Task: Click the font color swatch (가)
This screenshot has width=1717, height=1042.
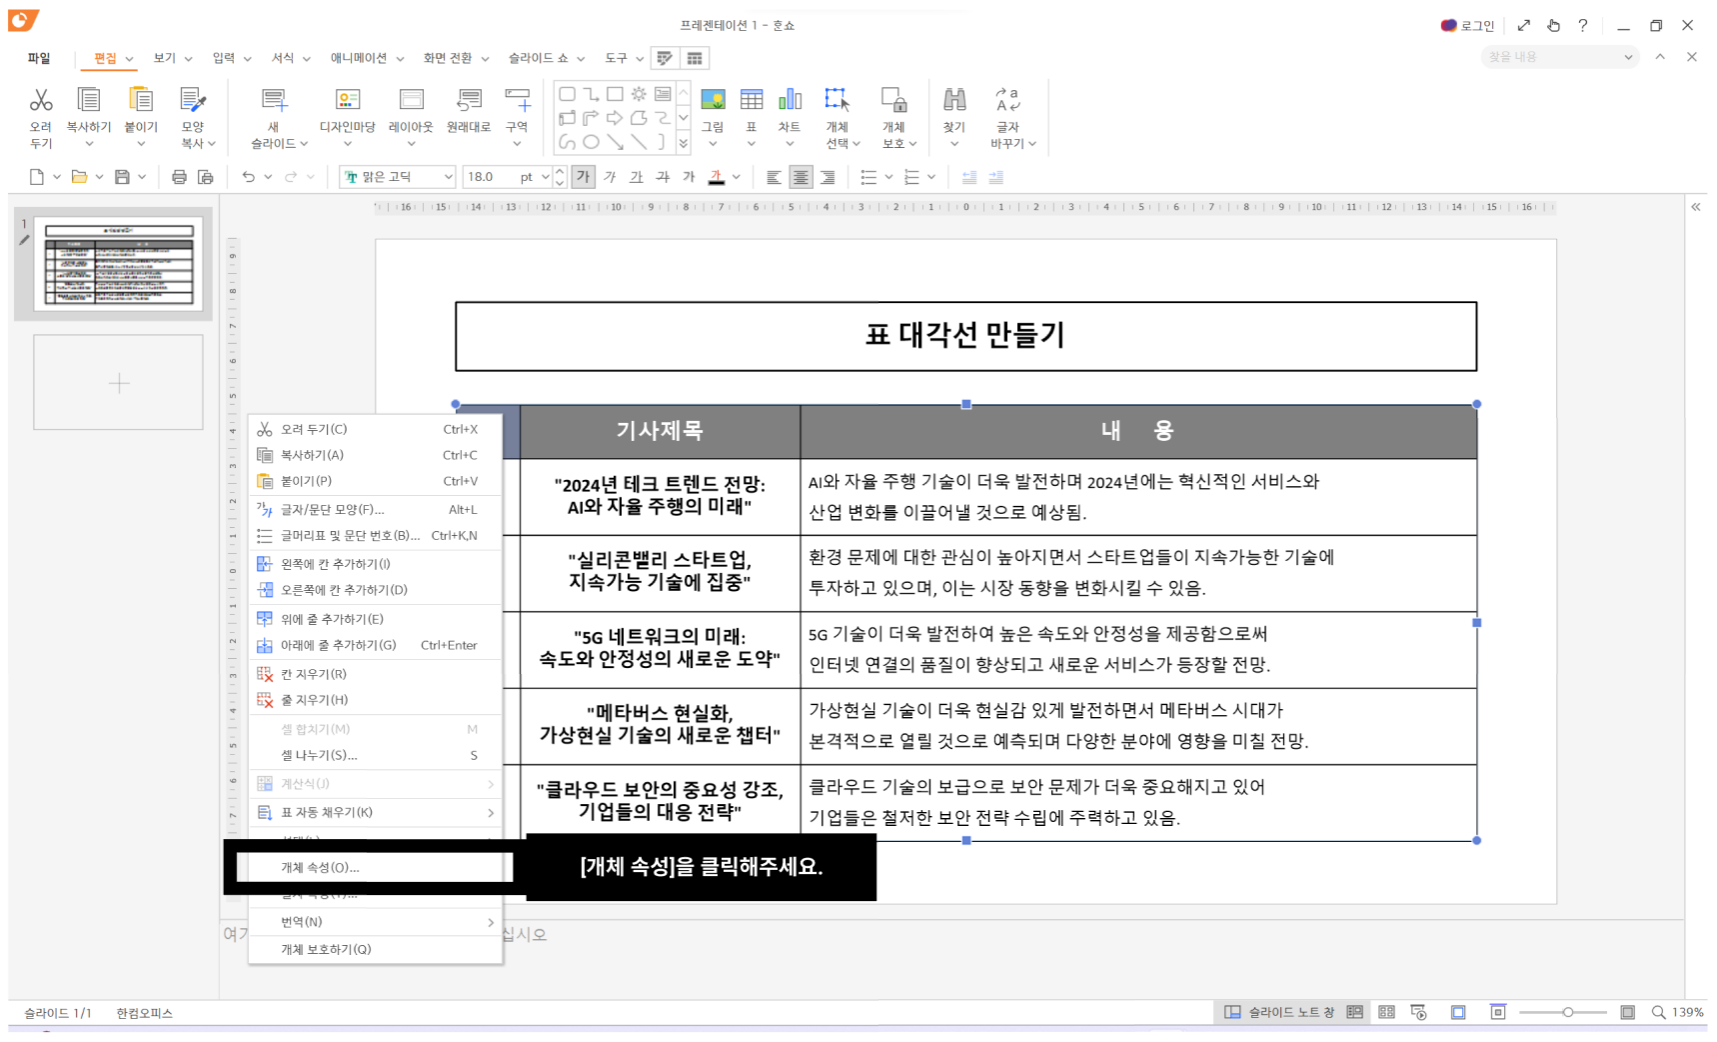Action: point(716,177)
